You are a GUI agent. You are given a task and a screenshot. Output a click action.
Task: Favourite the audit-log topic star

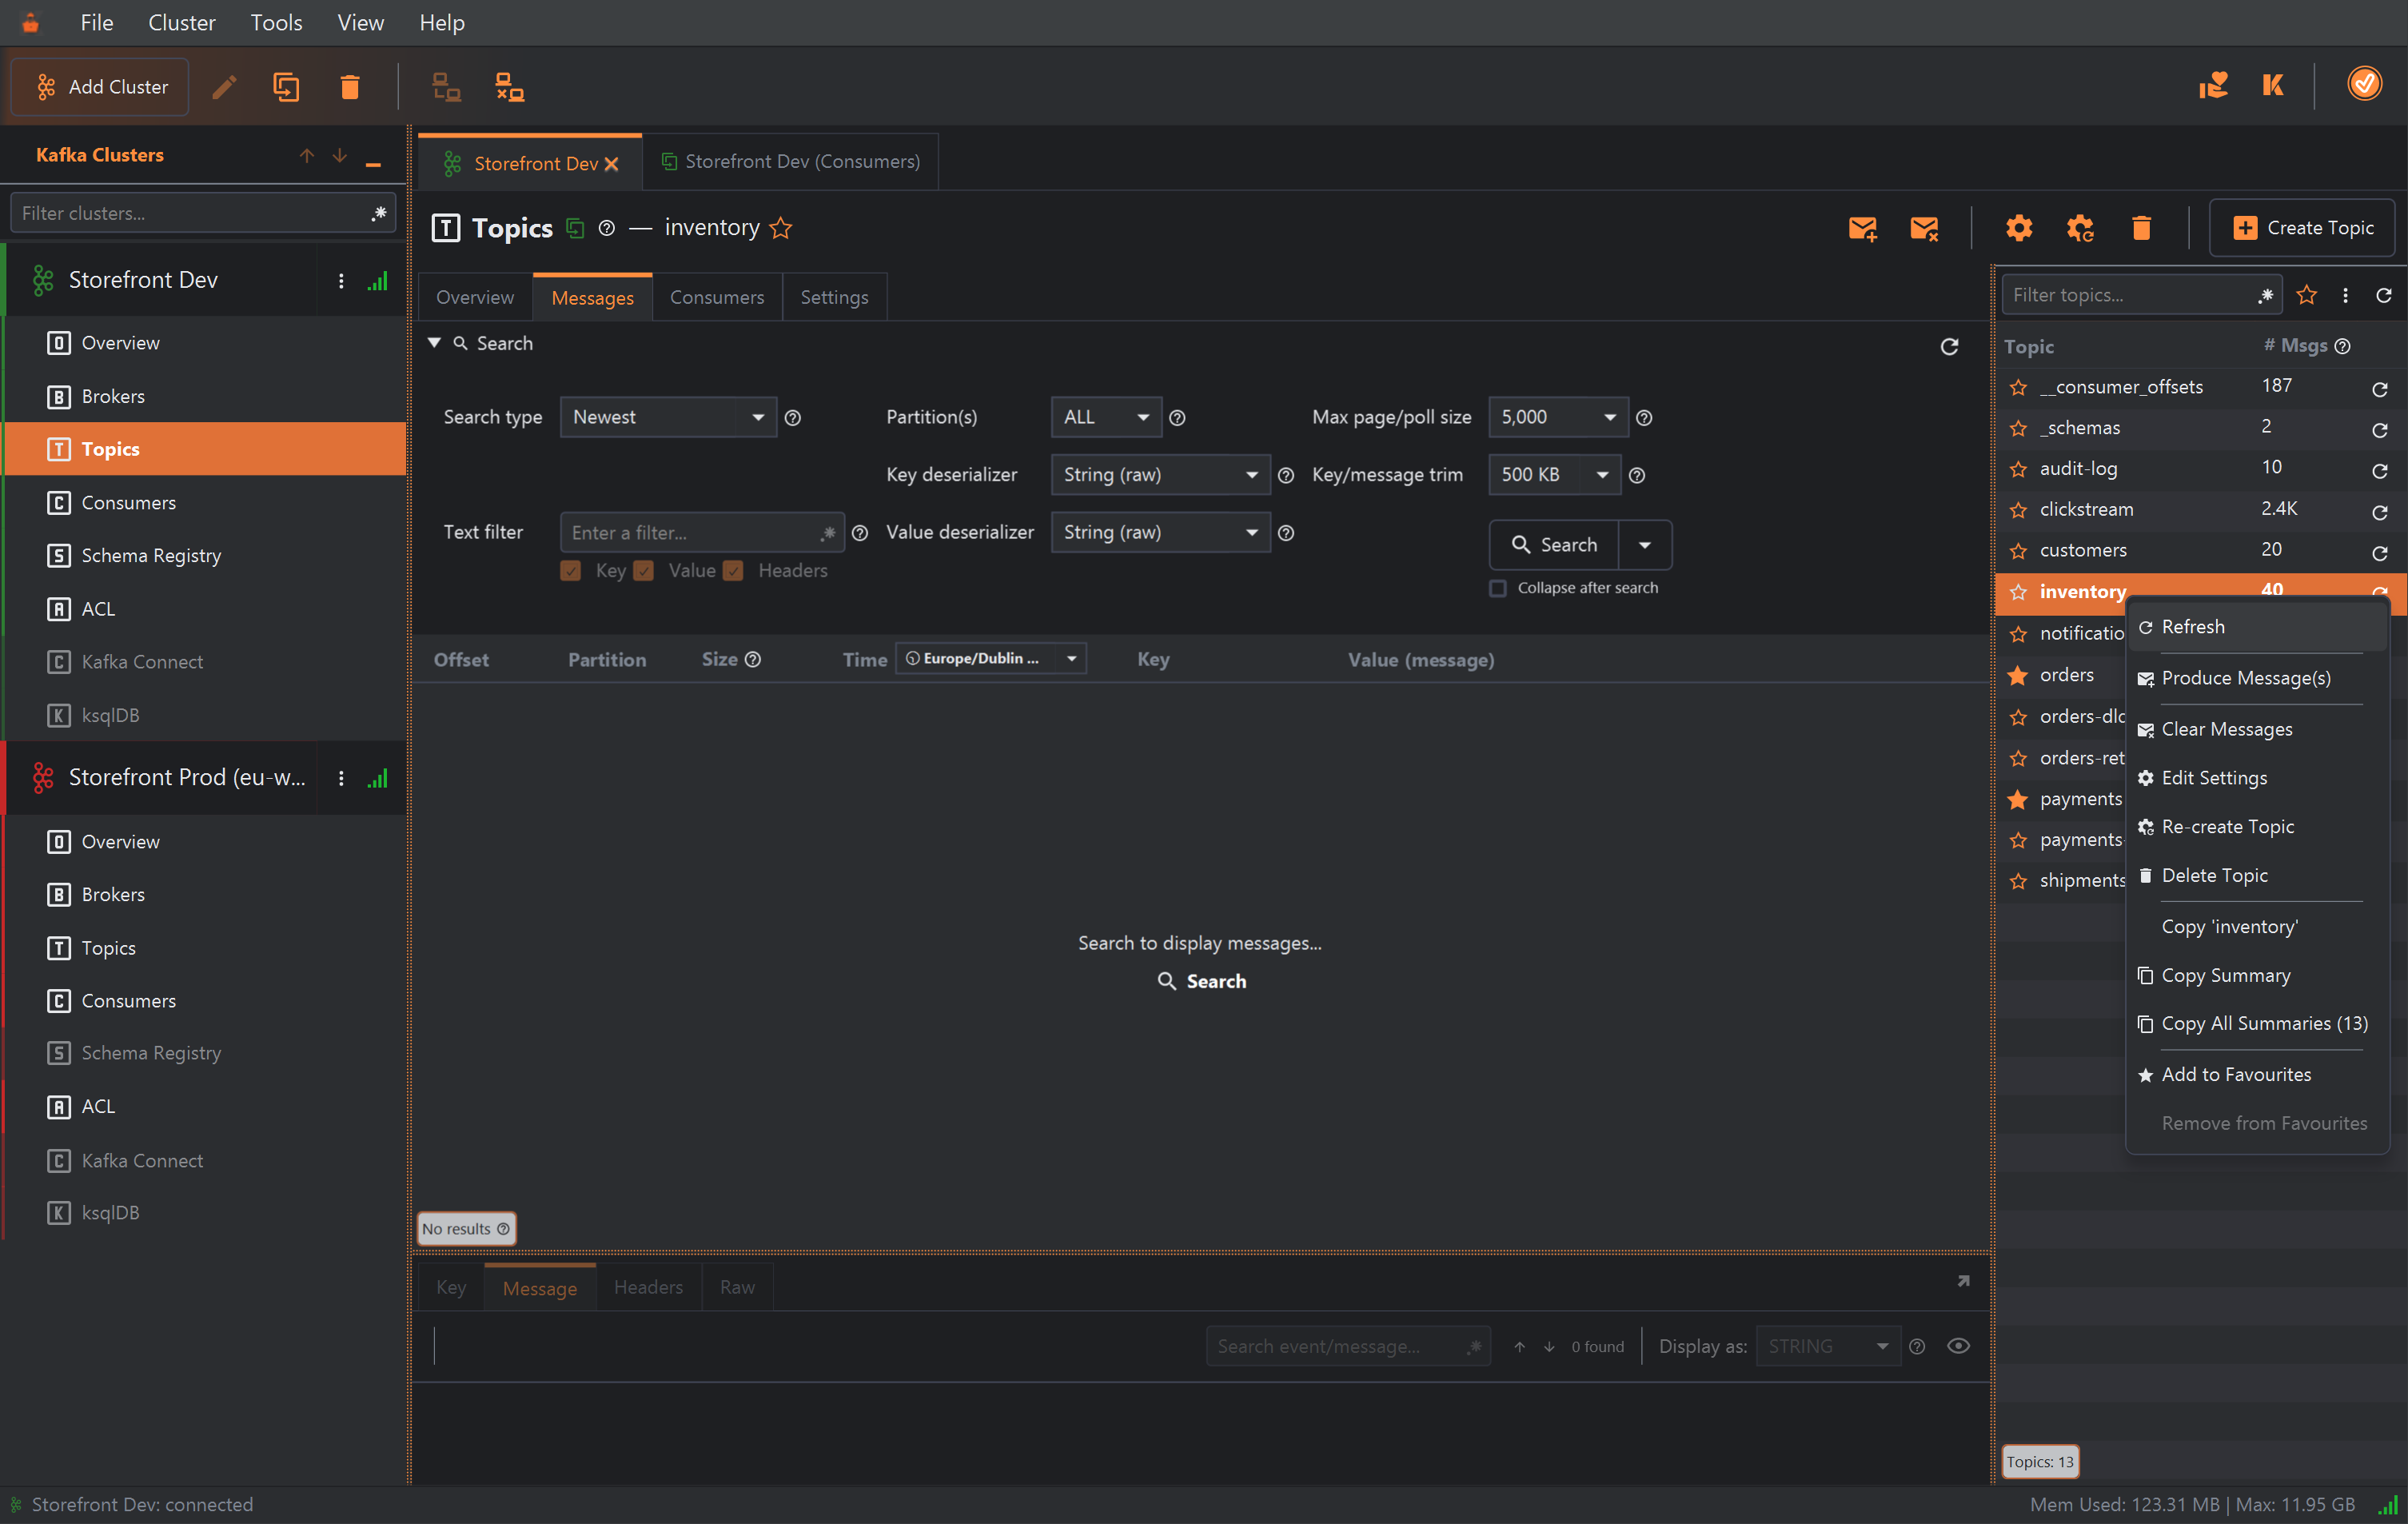[2018, 469]
